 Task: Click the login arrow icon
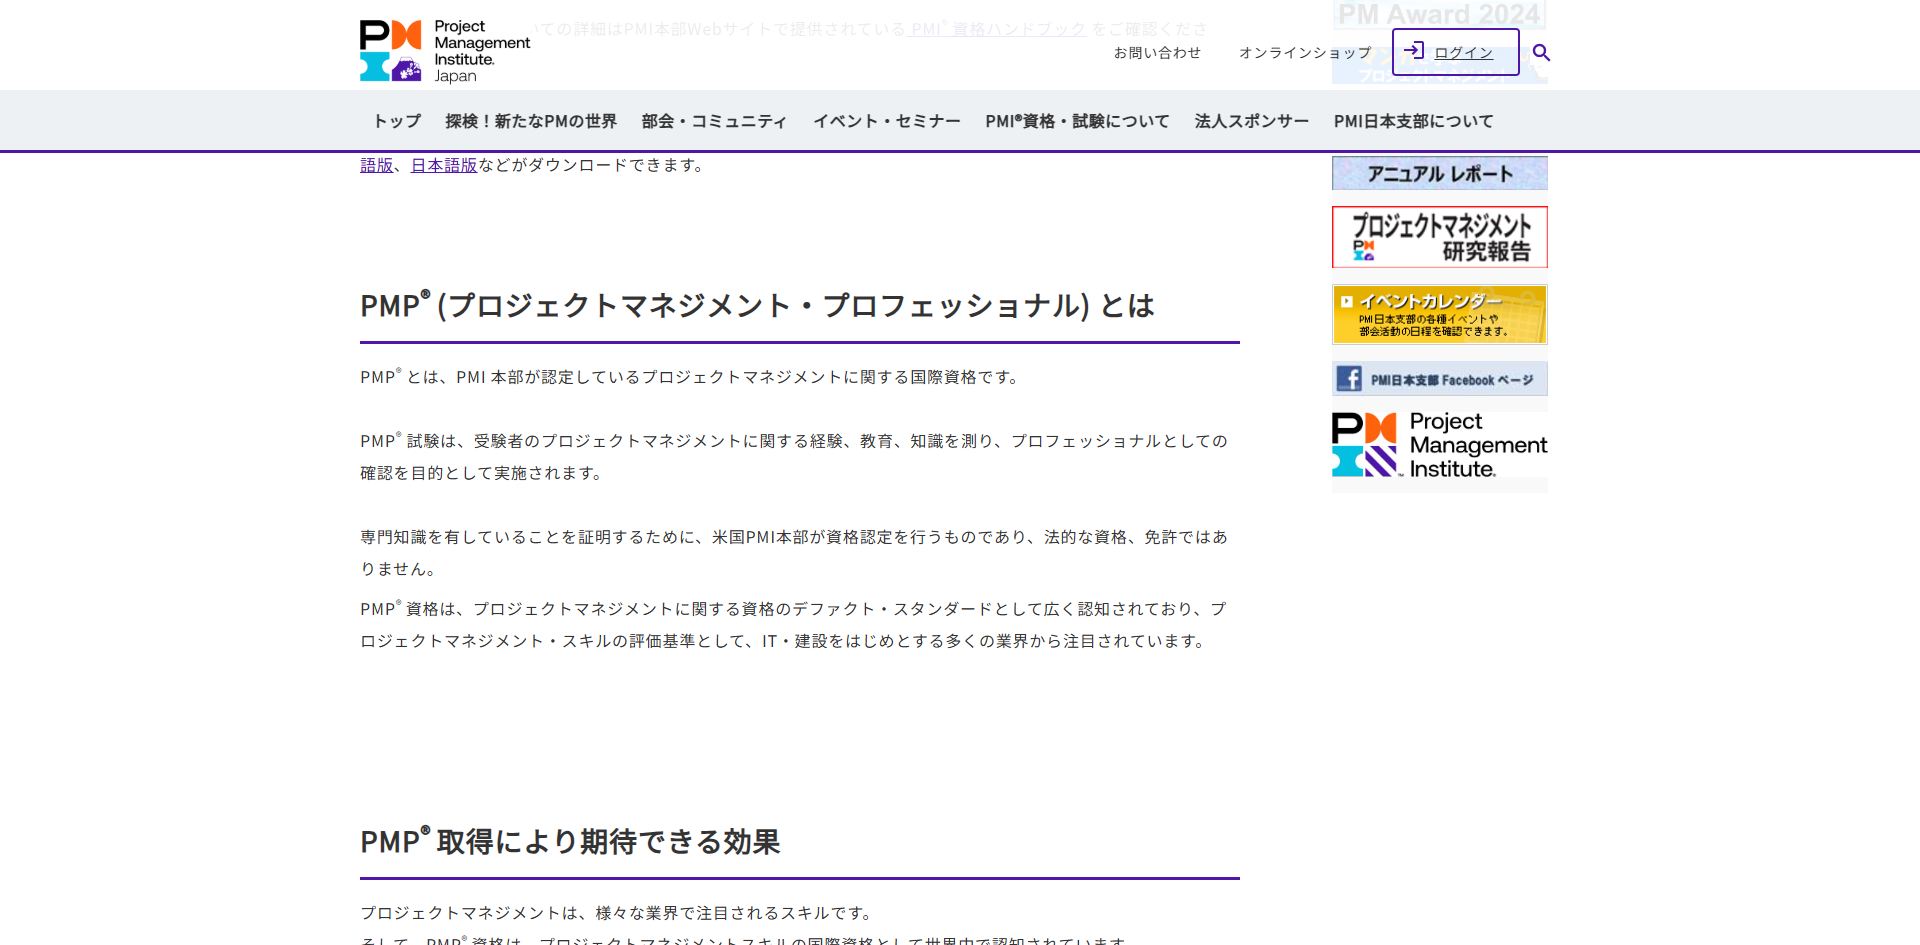click(1413, 51)
